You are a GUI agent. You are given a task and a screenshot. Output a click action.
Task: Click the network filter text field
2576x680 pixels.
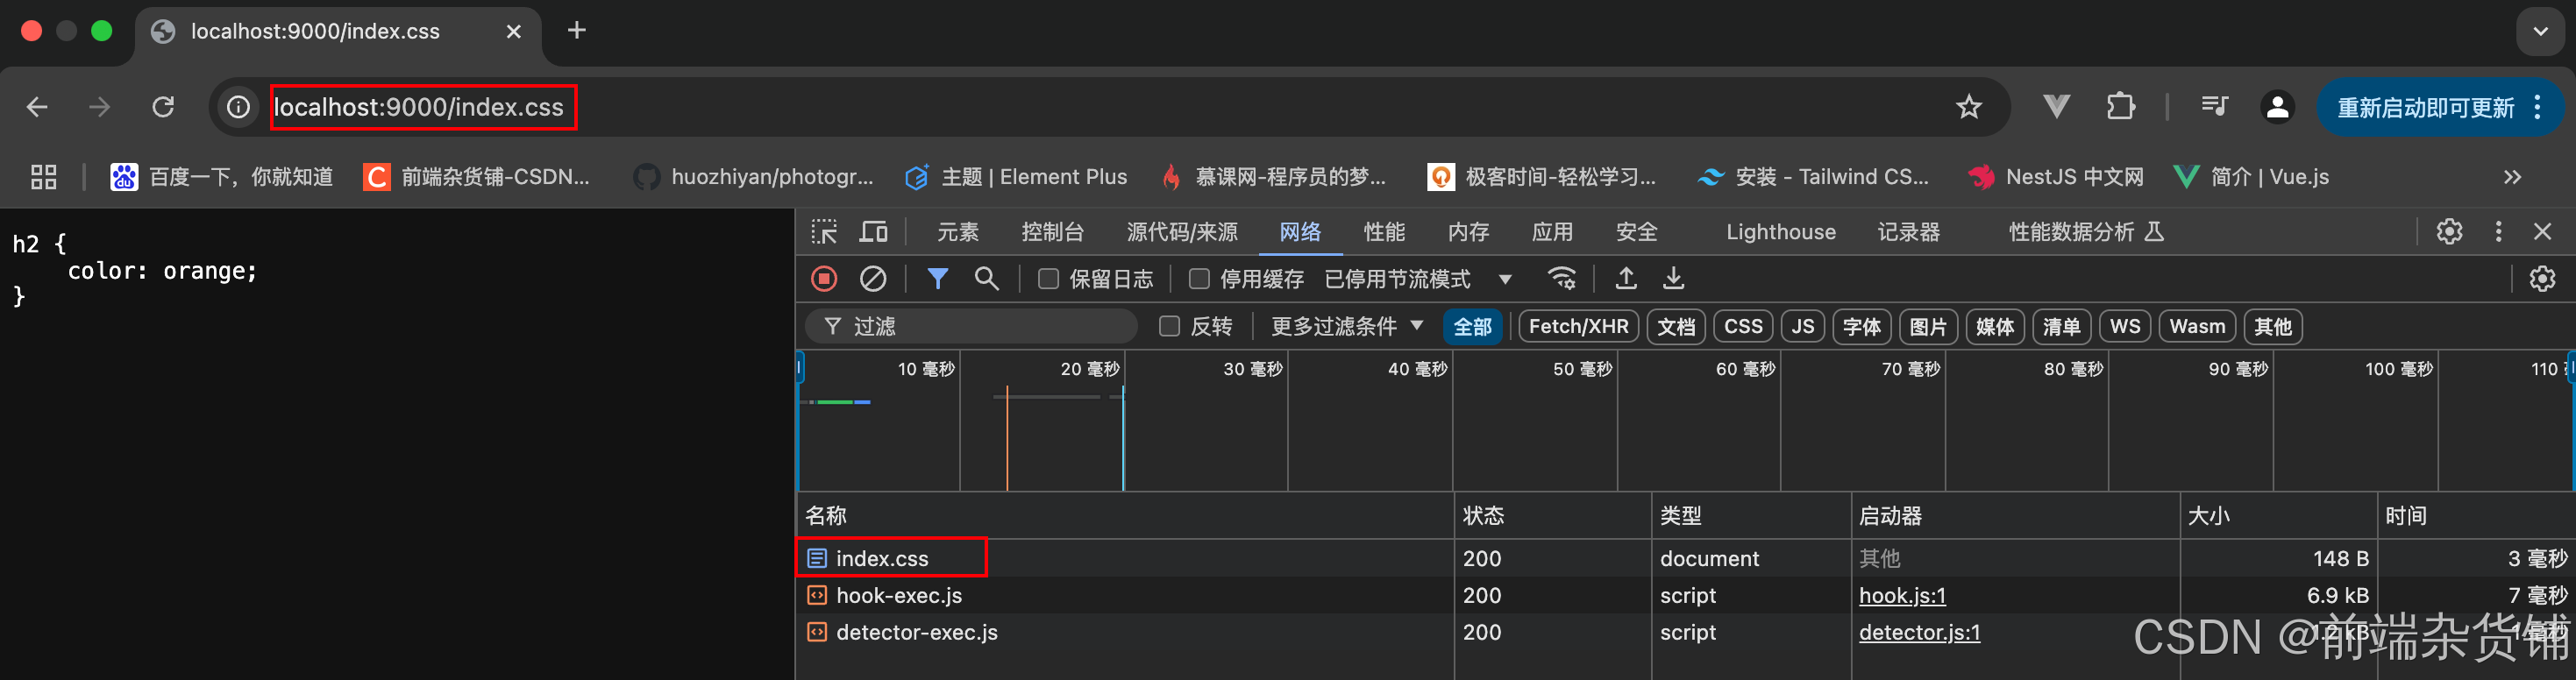972,326
